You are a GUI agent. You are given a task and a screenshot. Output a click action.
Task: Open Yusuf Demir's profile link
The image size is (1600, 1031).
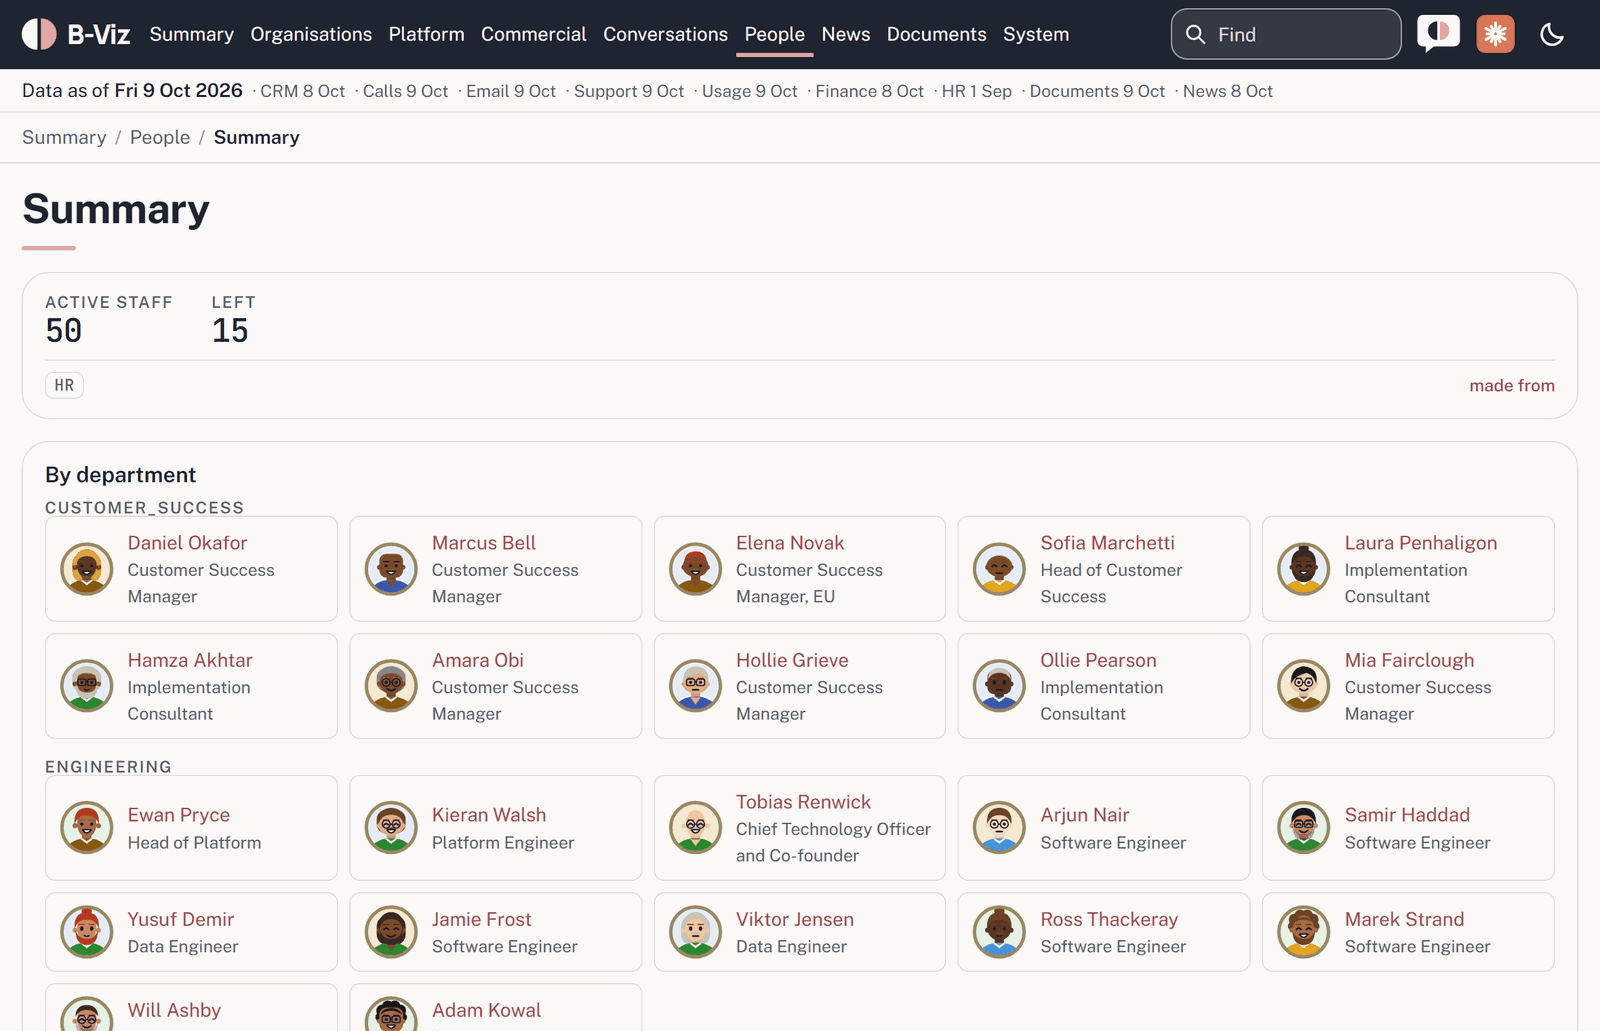[x=181, y=919]
